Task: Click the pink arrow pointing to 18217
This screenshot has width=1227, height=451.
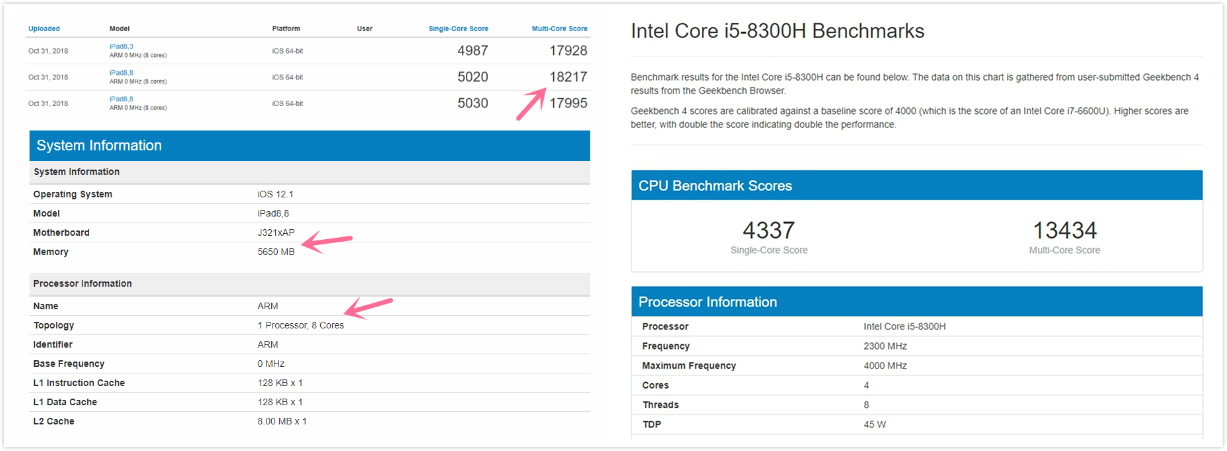Action: (x=532, y=103)
